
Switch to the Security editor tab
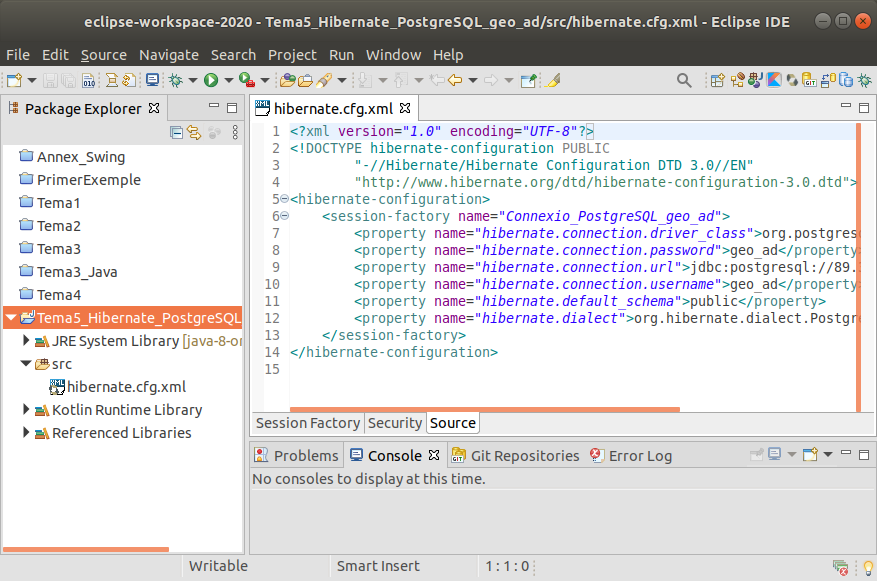[x=395, y=423]
